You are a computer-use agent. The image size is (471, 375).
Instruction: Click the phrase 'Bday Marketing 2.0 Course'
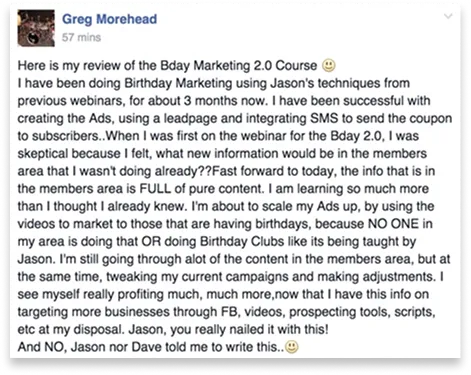pyautogui.click(x=238, y=65)
